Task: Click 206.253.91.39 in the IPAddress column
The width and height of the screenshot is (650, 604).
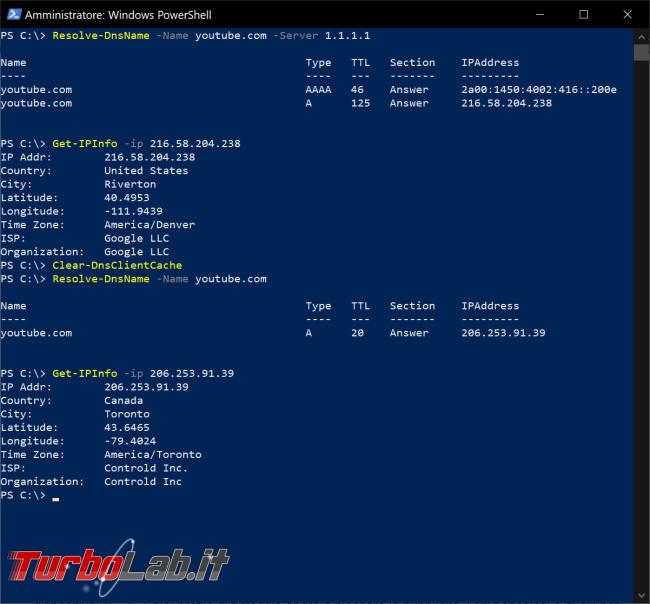Action: [503, 333]
